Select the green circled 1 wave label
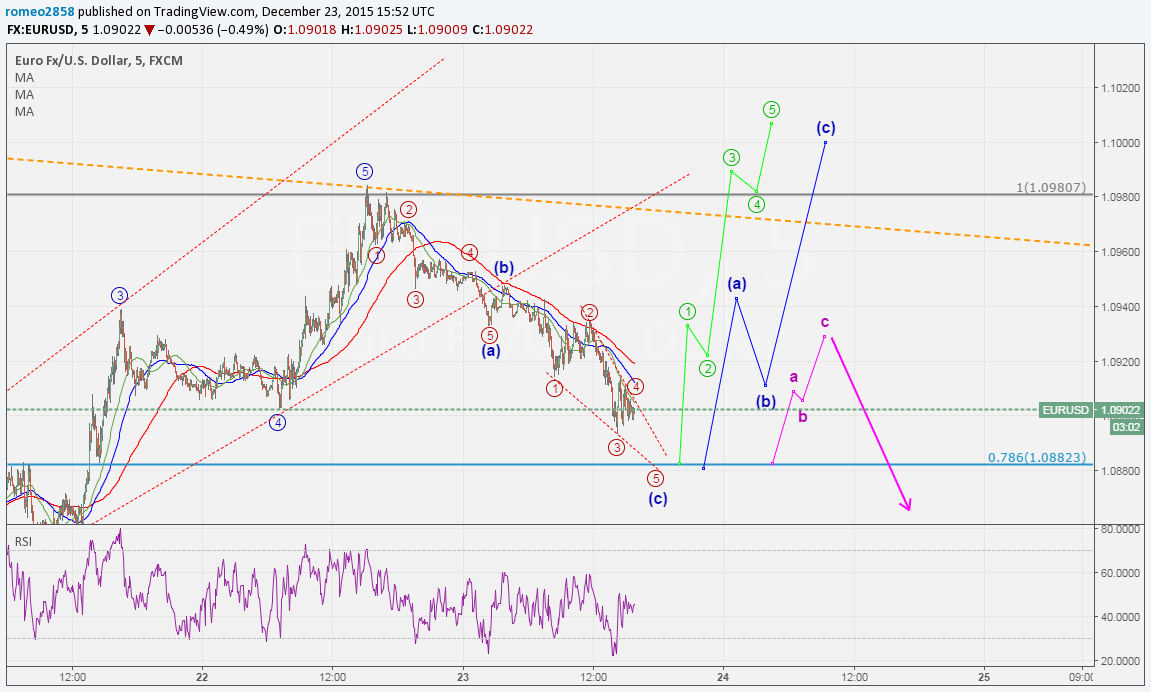The width and height of the screenshot is (1151, 692). tap(687, 311)
